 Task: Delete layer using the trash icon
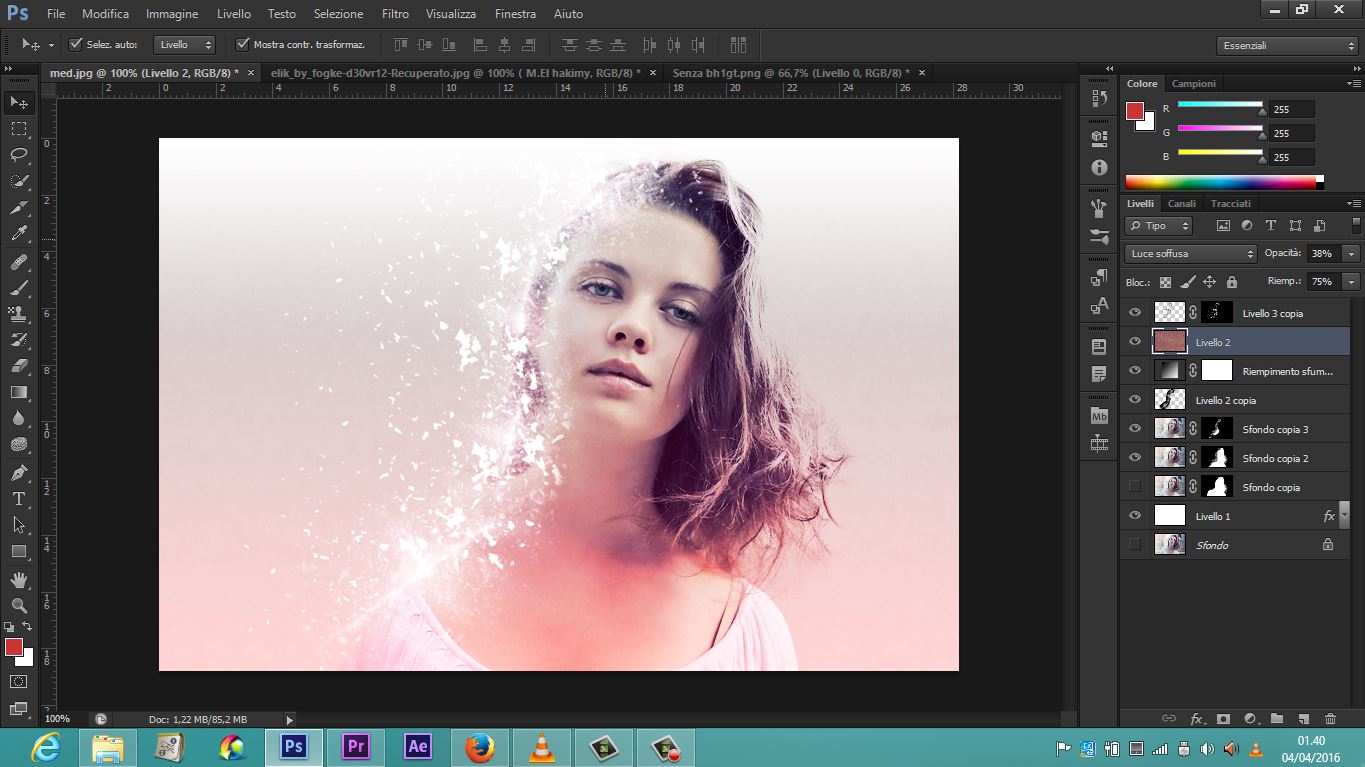1330,718
